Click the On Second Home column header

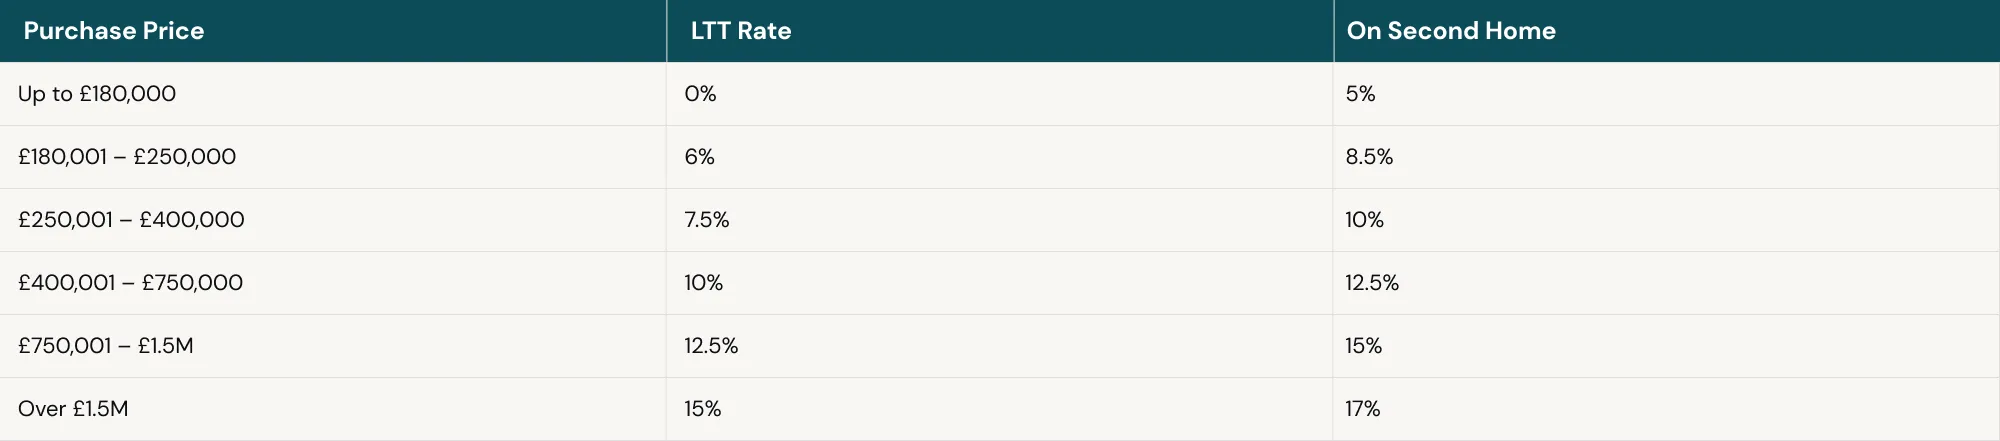pos(1451,31)
